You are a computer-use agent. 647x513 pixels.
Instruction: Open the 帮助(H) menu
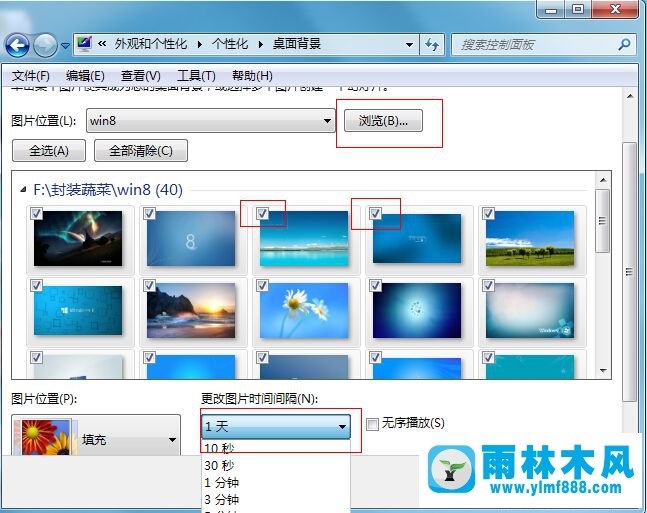[252, 76]
